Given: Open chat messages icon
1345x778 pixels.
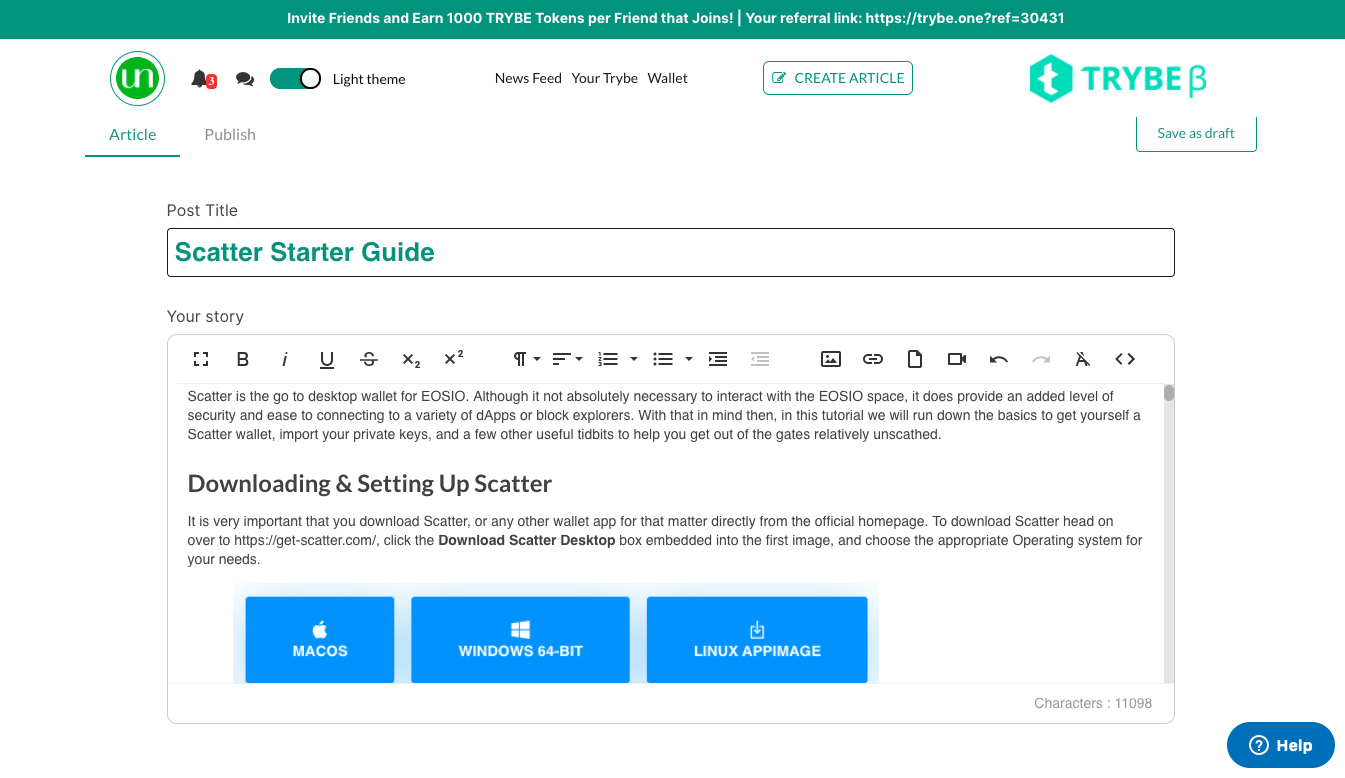Looking at the screenshot, I should [x=245, y=78].
